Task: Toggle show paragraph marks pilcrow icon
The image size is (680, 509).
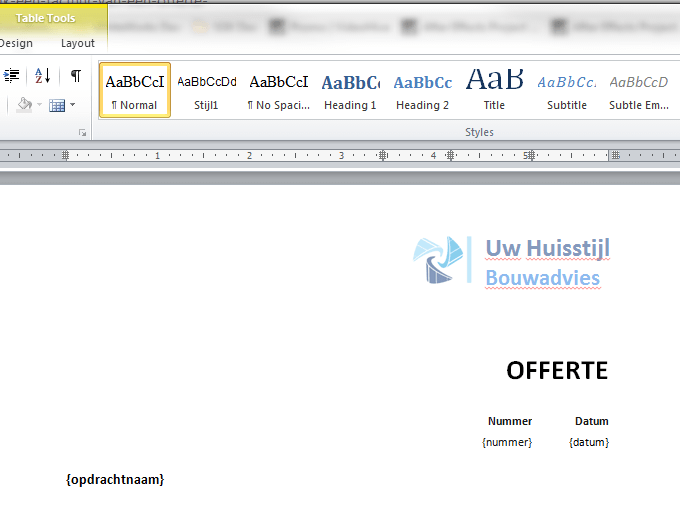Action: tap(76, 76)
